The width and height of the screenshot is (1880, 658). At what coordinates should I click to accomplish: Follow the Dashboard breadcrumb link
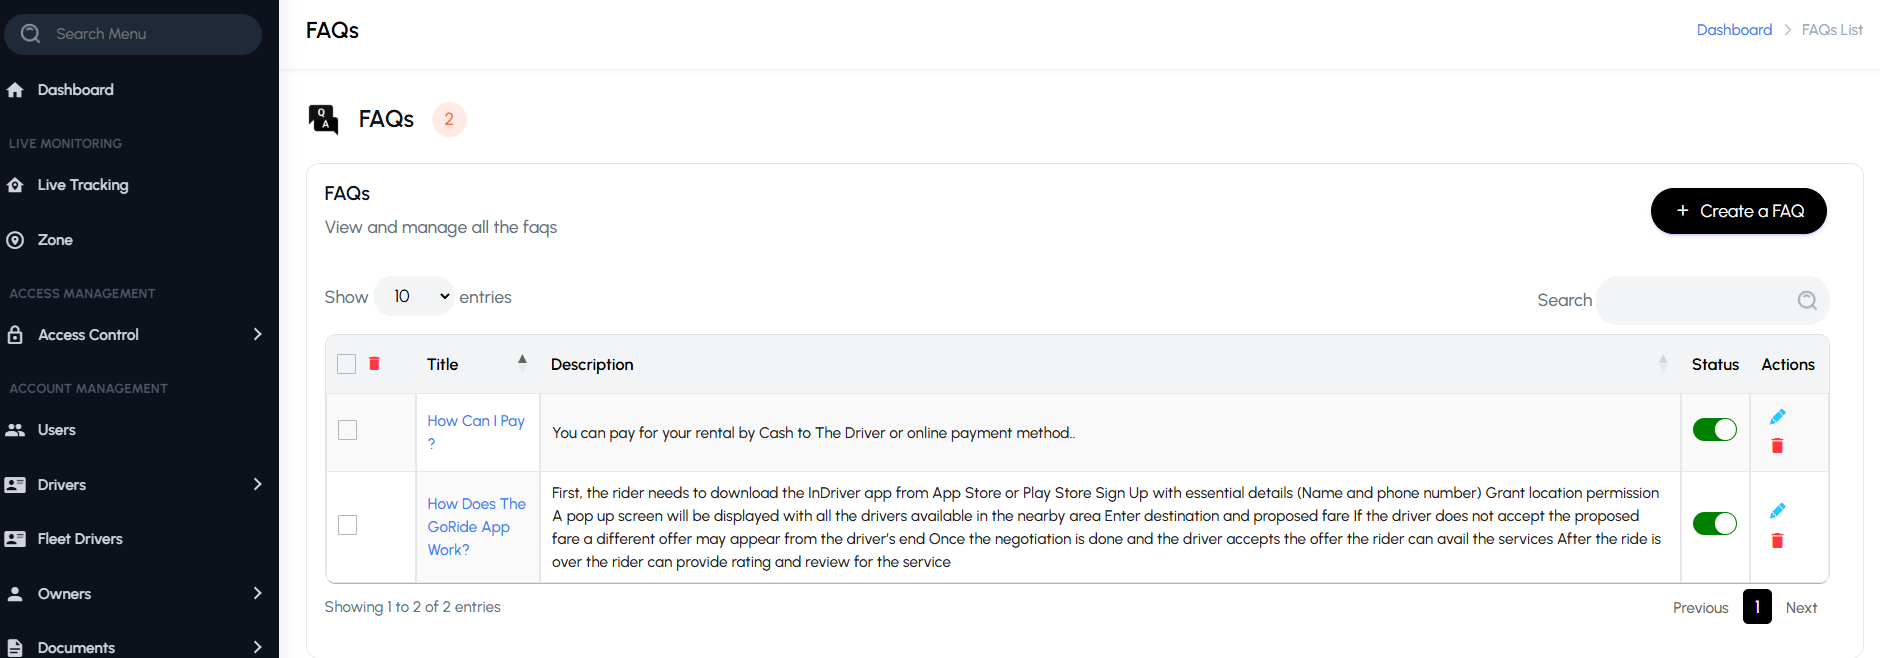pyautogui.click(x=1734, y=30)
